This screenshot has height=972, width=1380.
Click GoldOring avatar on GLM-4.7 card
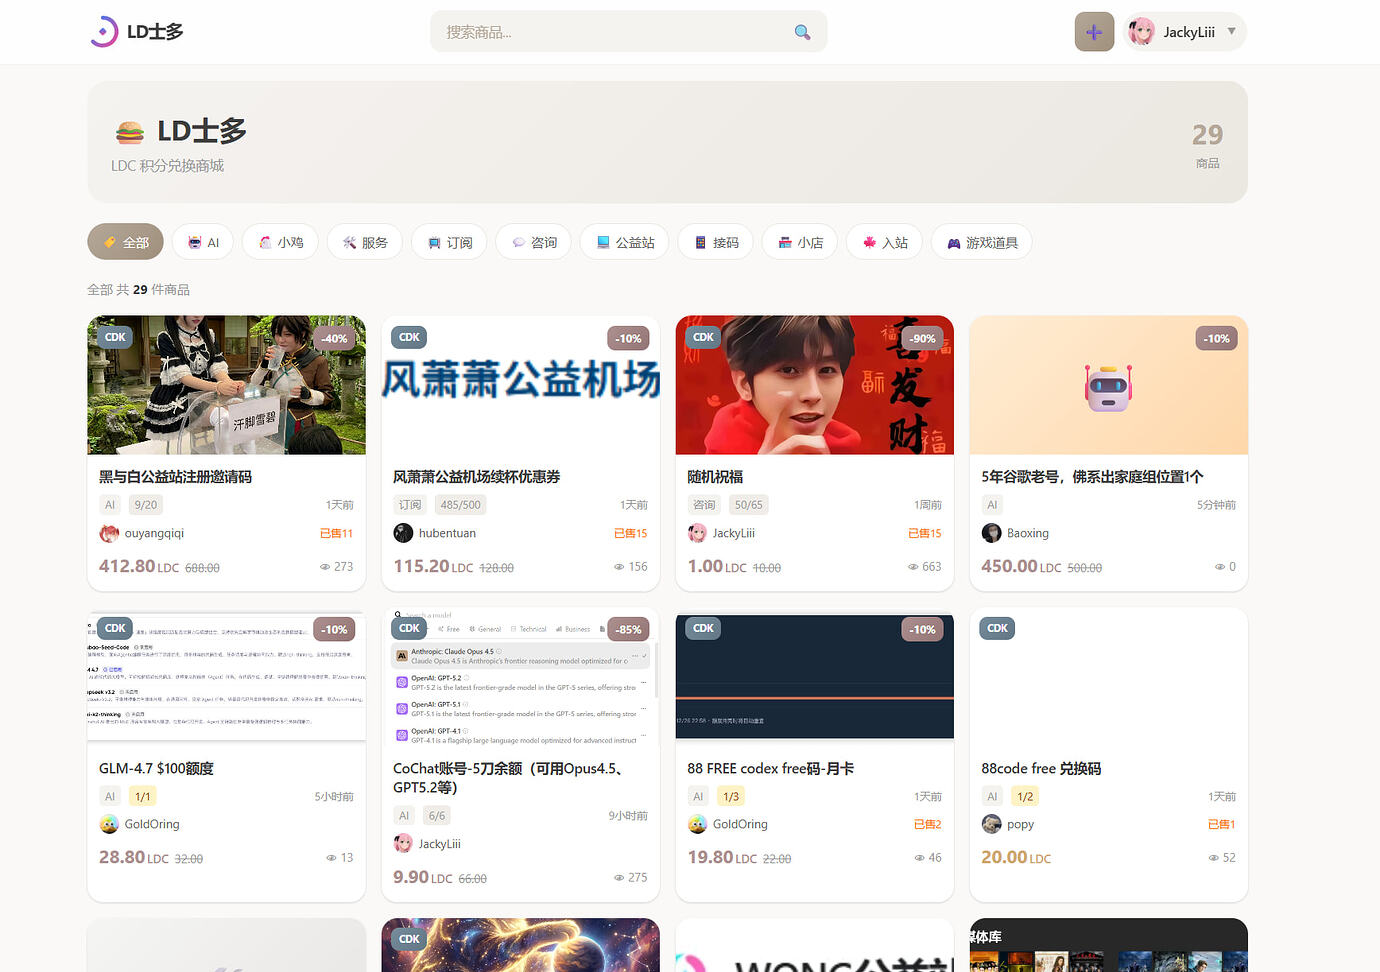coord(109,824)
